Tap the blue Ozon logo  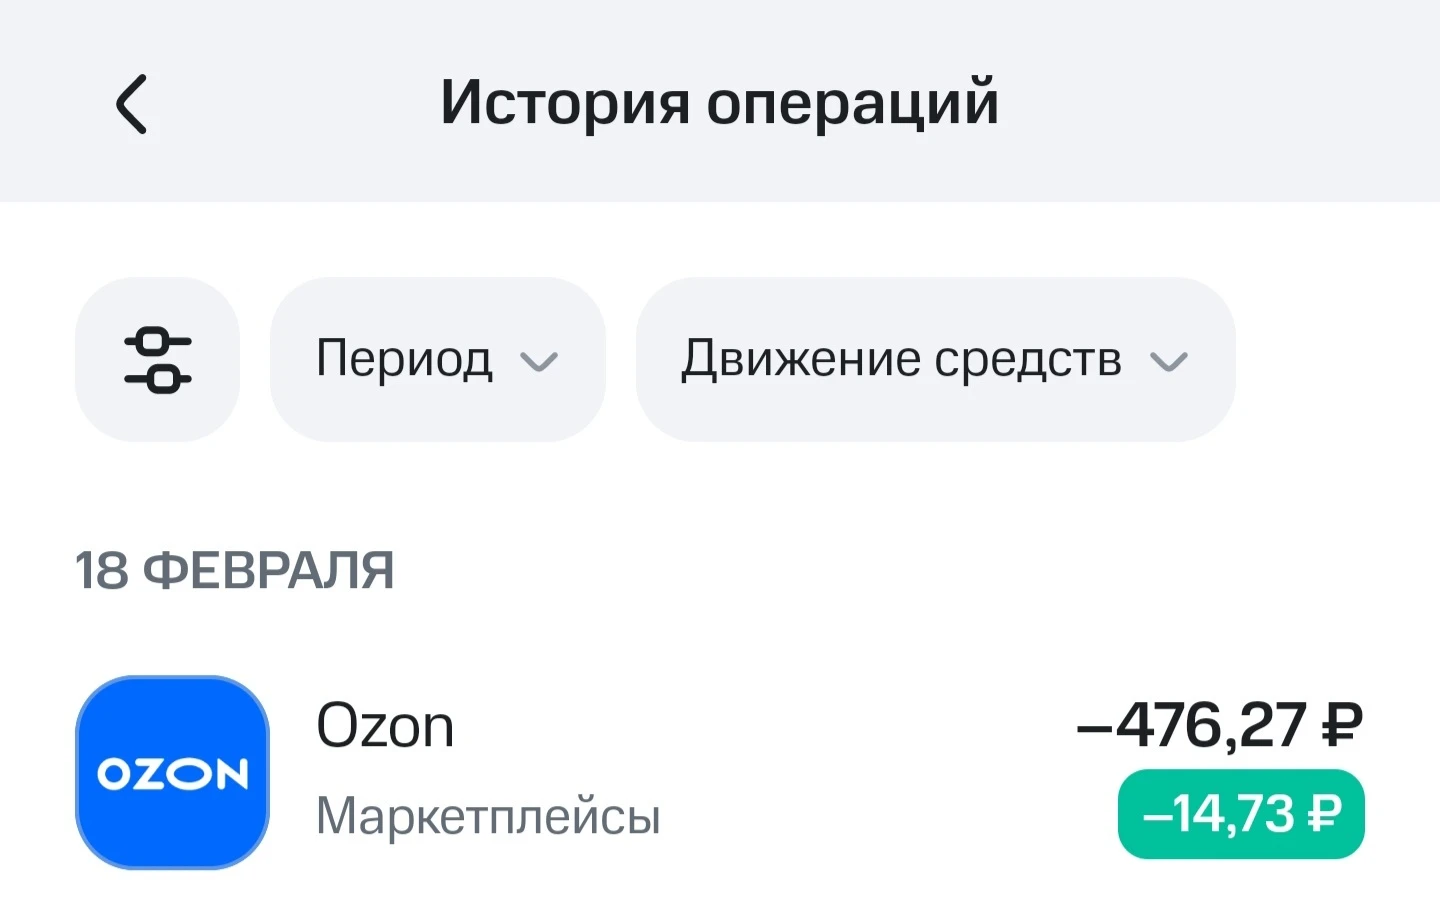[172, 772]
